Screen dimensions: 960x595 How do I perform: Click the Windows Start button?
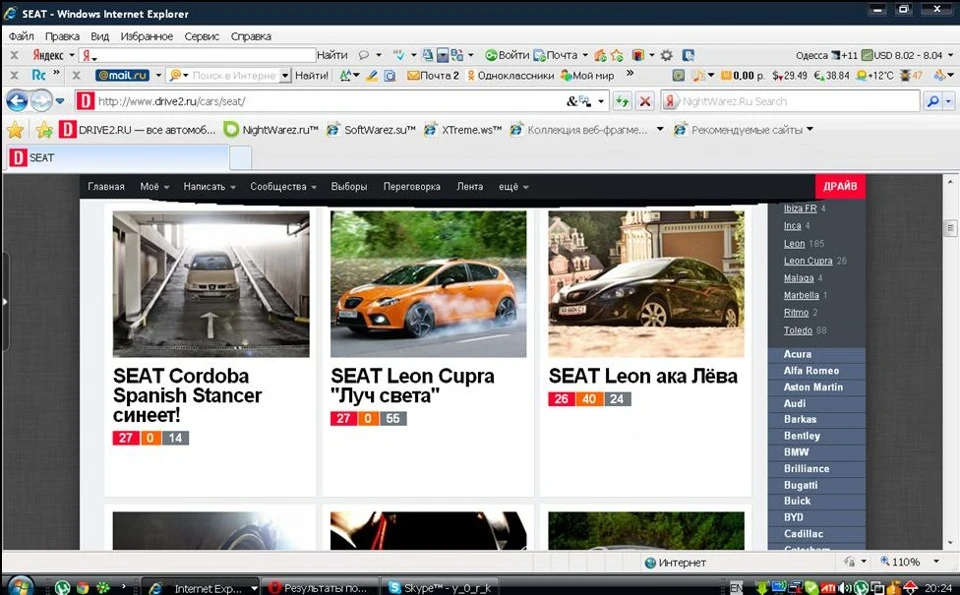[20, 586]
